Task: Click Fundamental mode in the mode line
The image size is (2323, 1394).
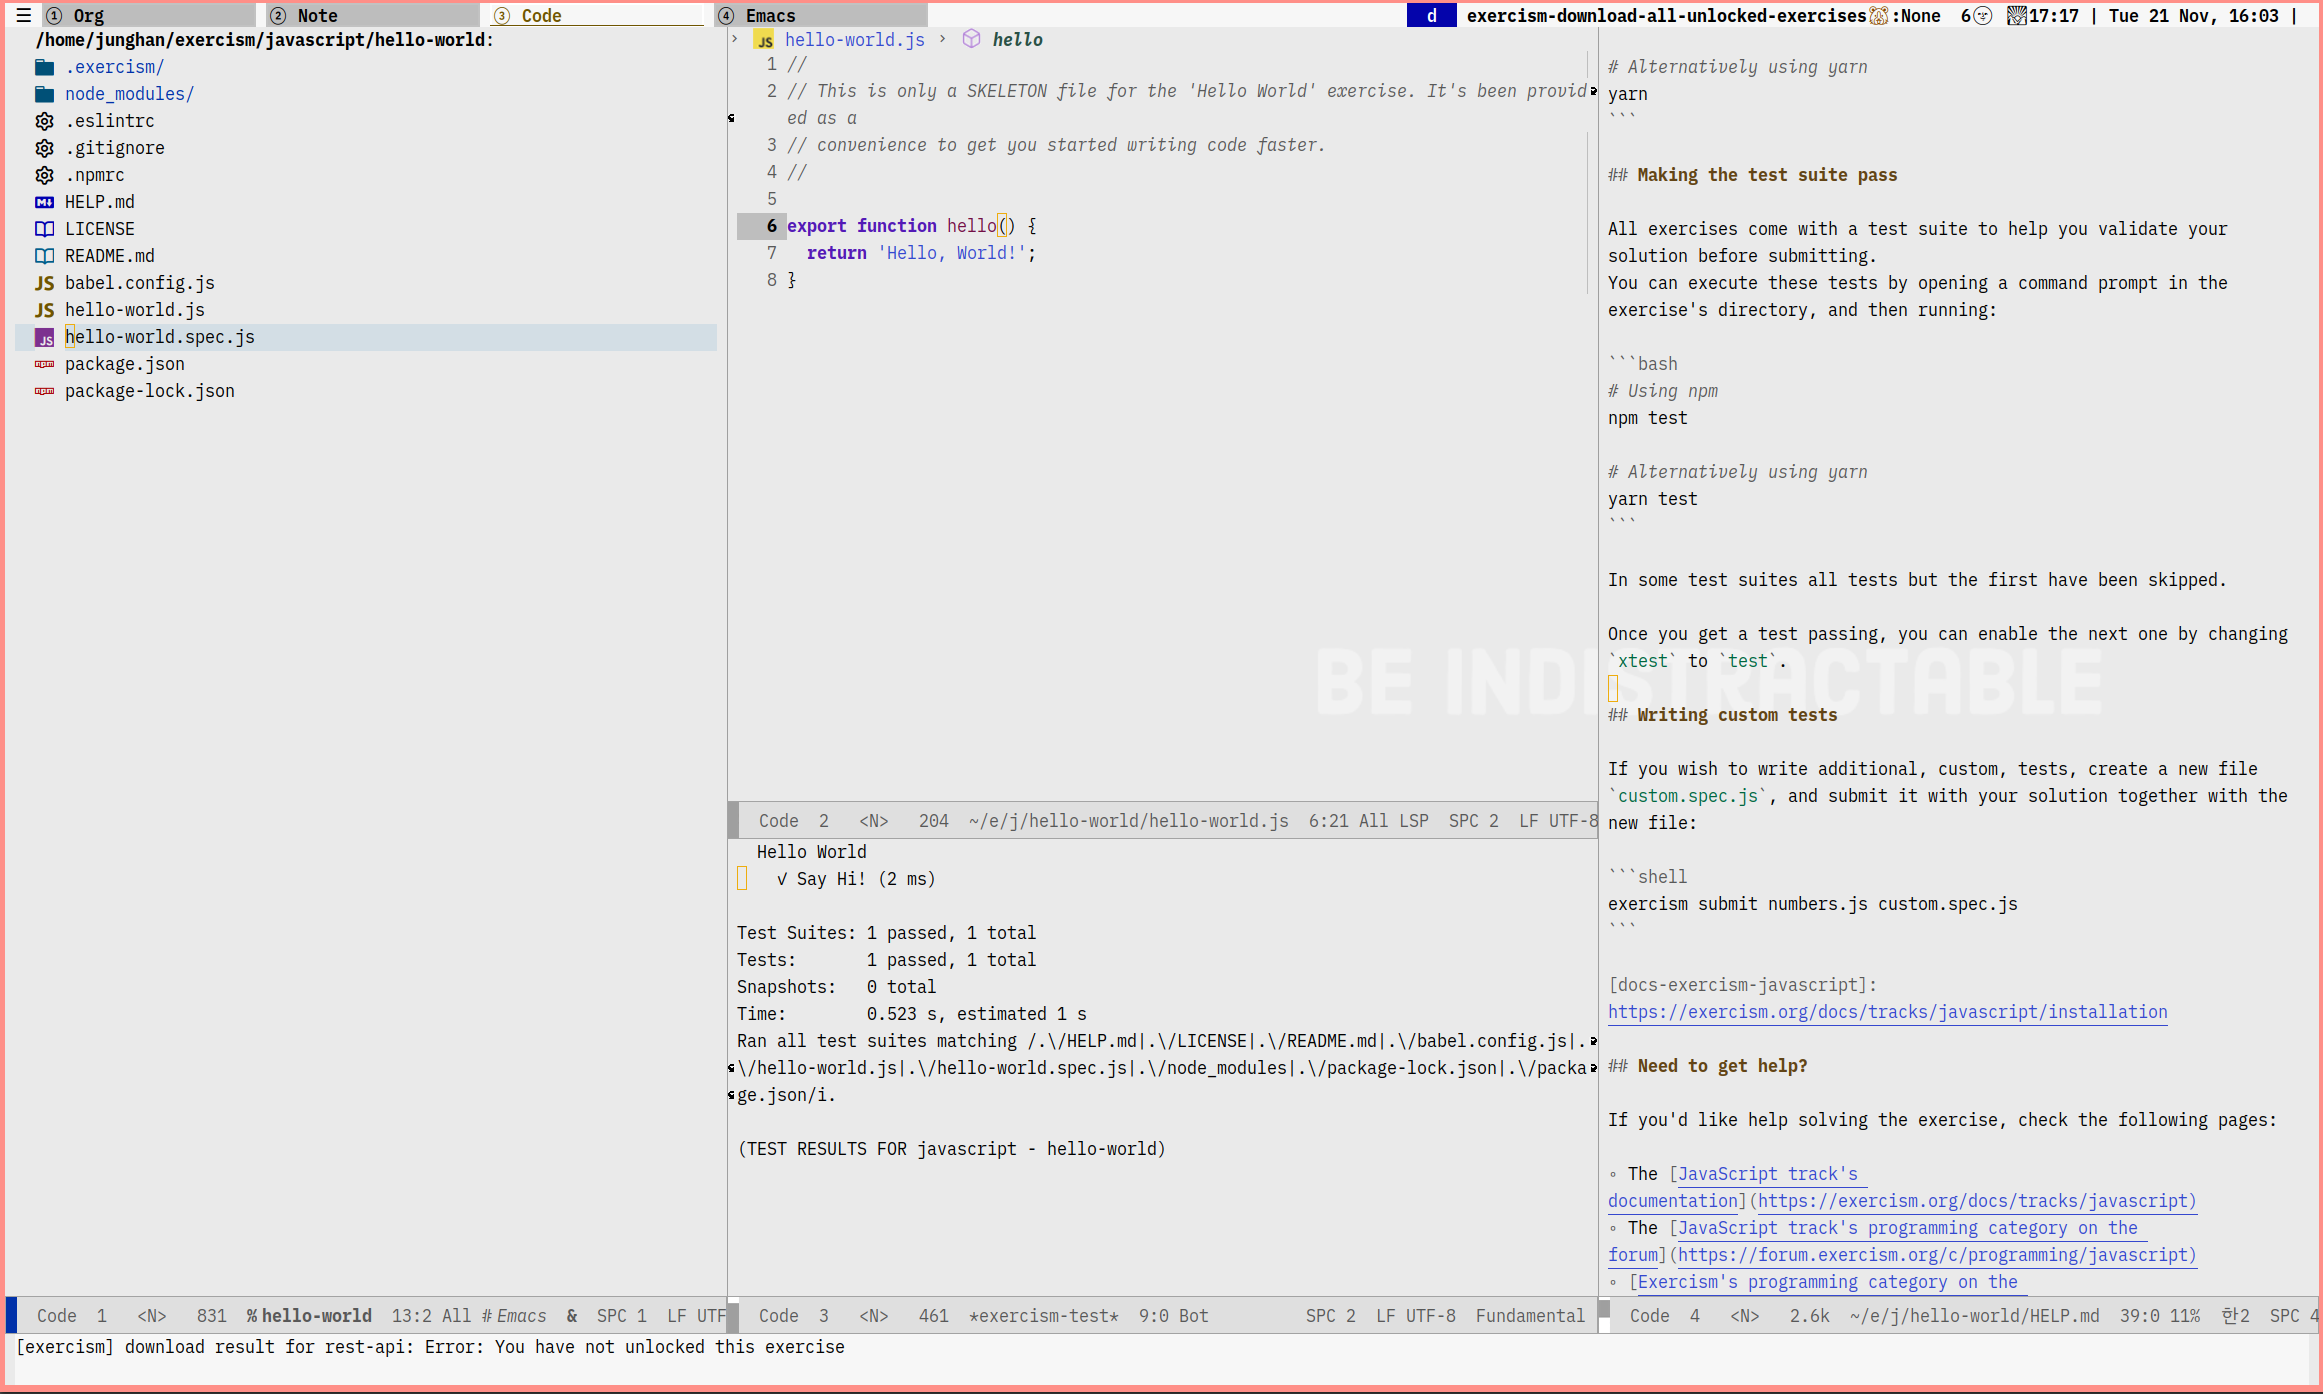Action: (x=1531, y=1316)
